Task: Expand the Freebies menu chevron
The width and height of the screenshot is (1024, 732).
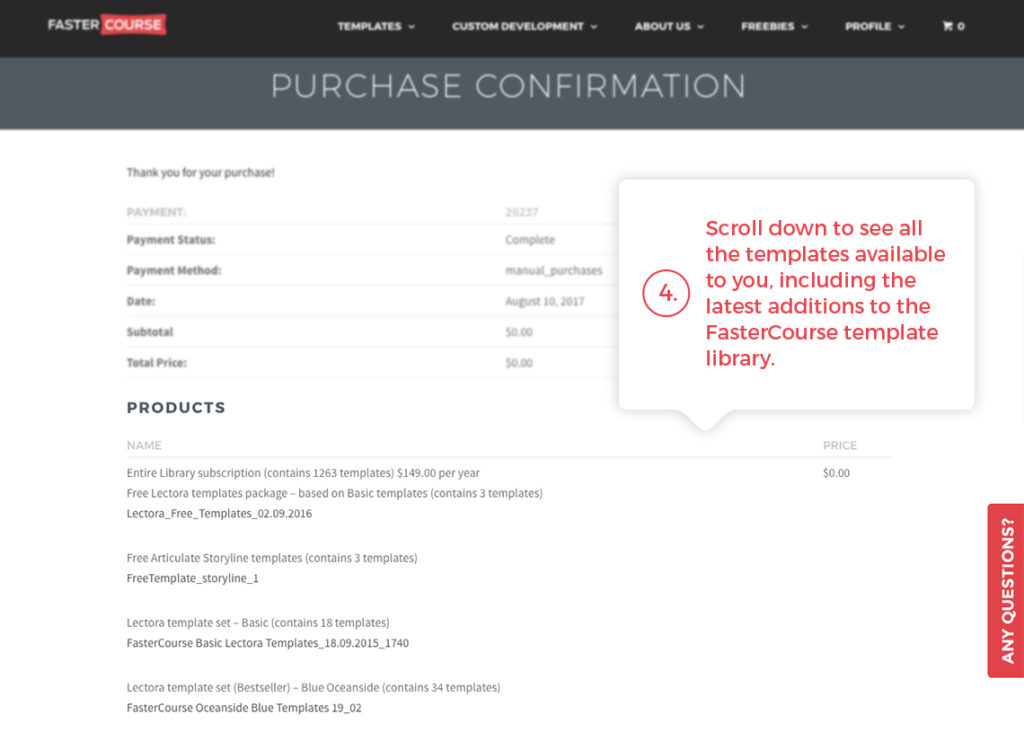Action: [x=805, y=27]
